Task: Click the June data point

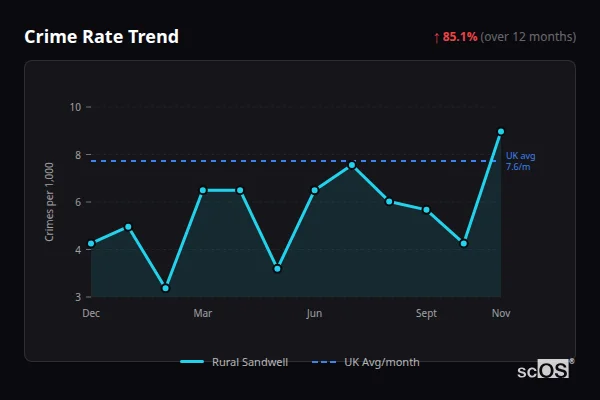Action: point(315,190)
